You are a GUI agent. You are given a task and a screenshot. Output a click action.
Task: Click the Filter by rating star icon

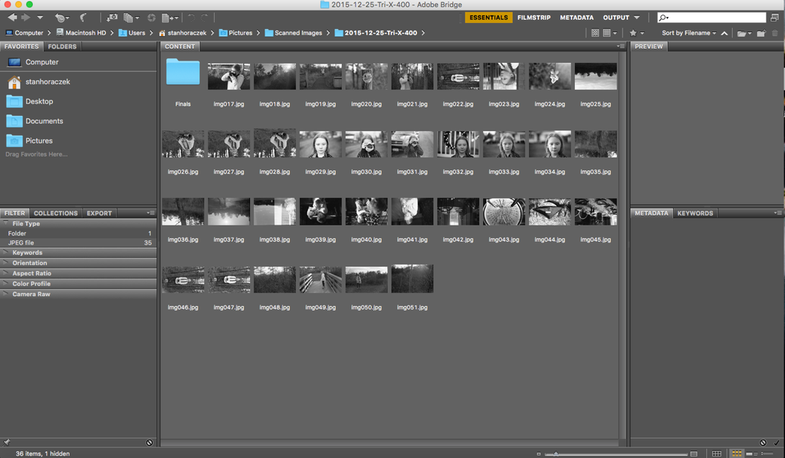click(x=634, y=33)
